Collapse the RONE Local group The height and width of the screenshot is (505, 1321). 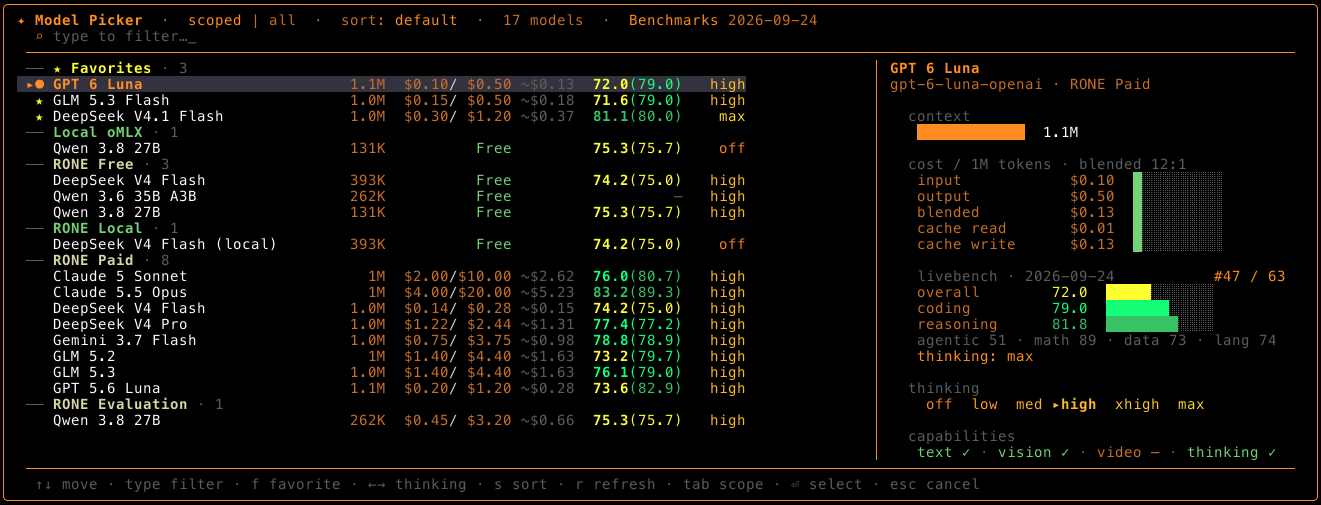click(x=102, y=228)
